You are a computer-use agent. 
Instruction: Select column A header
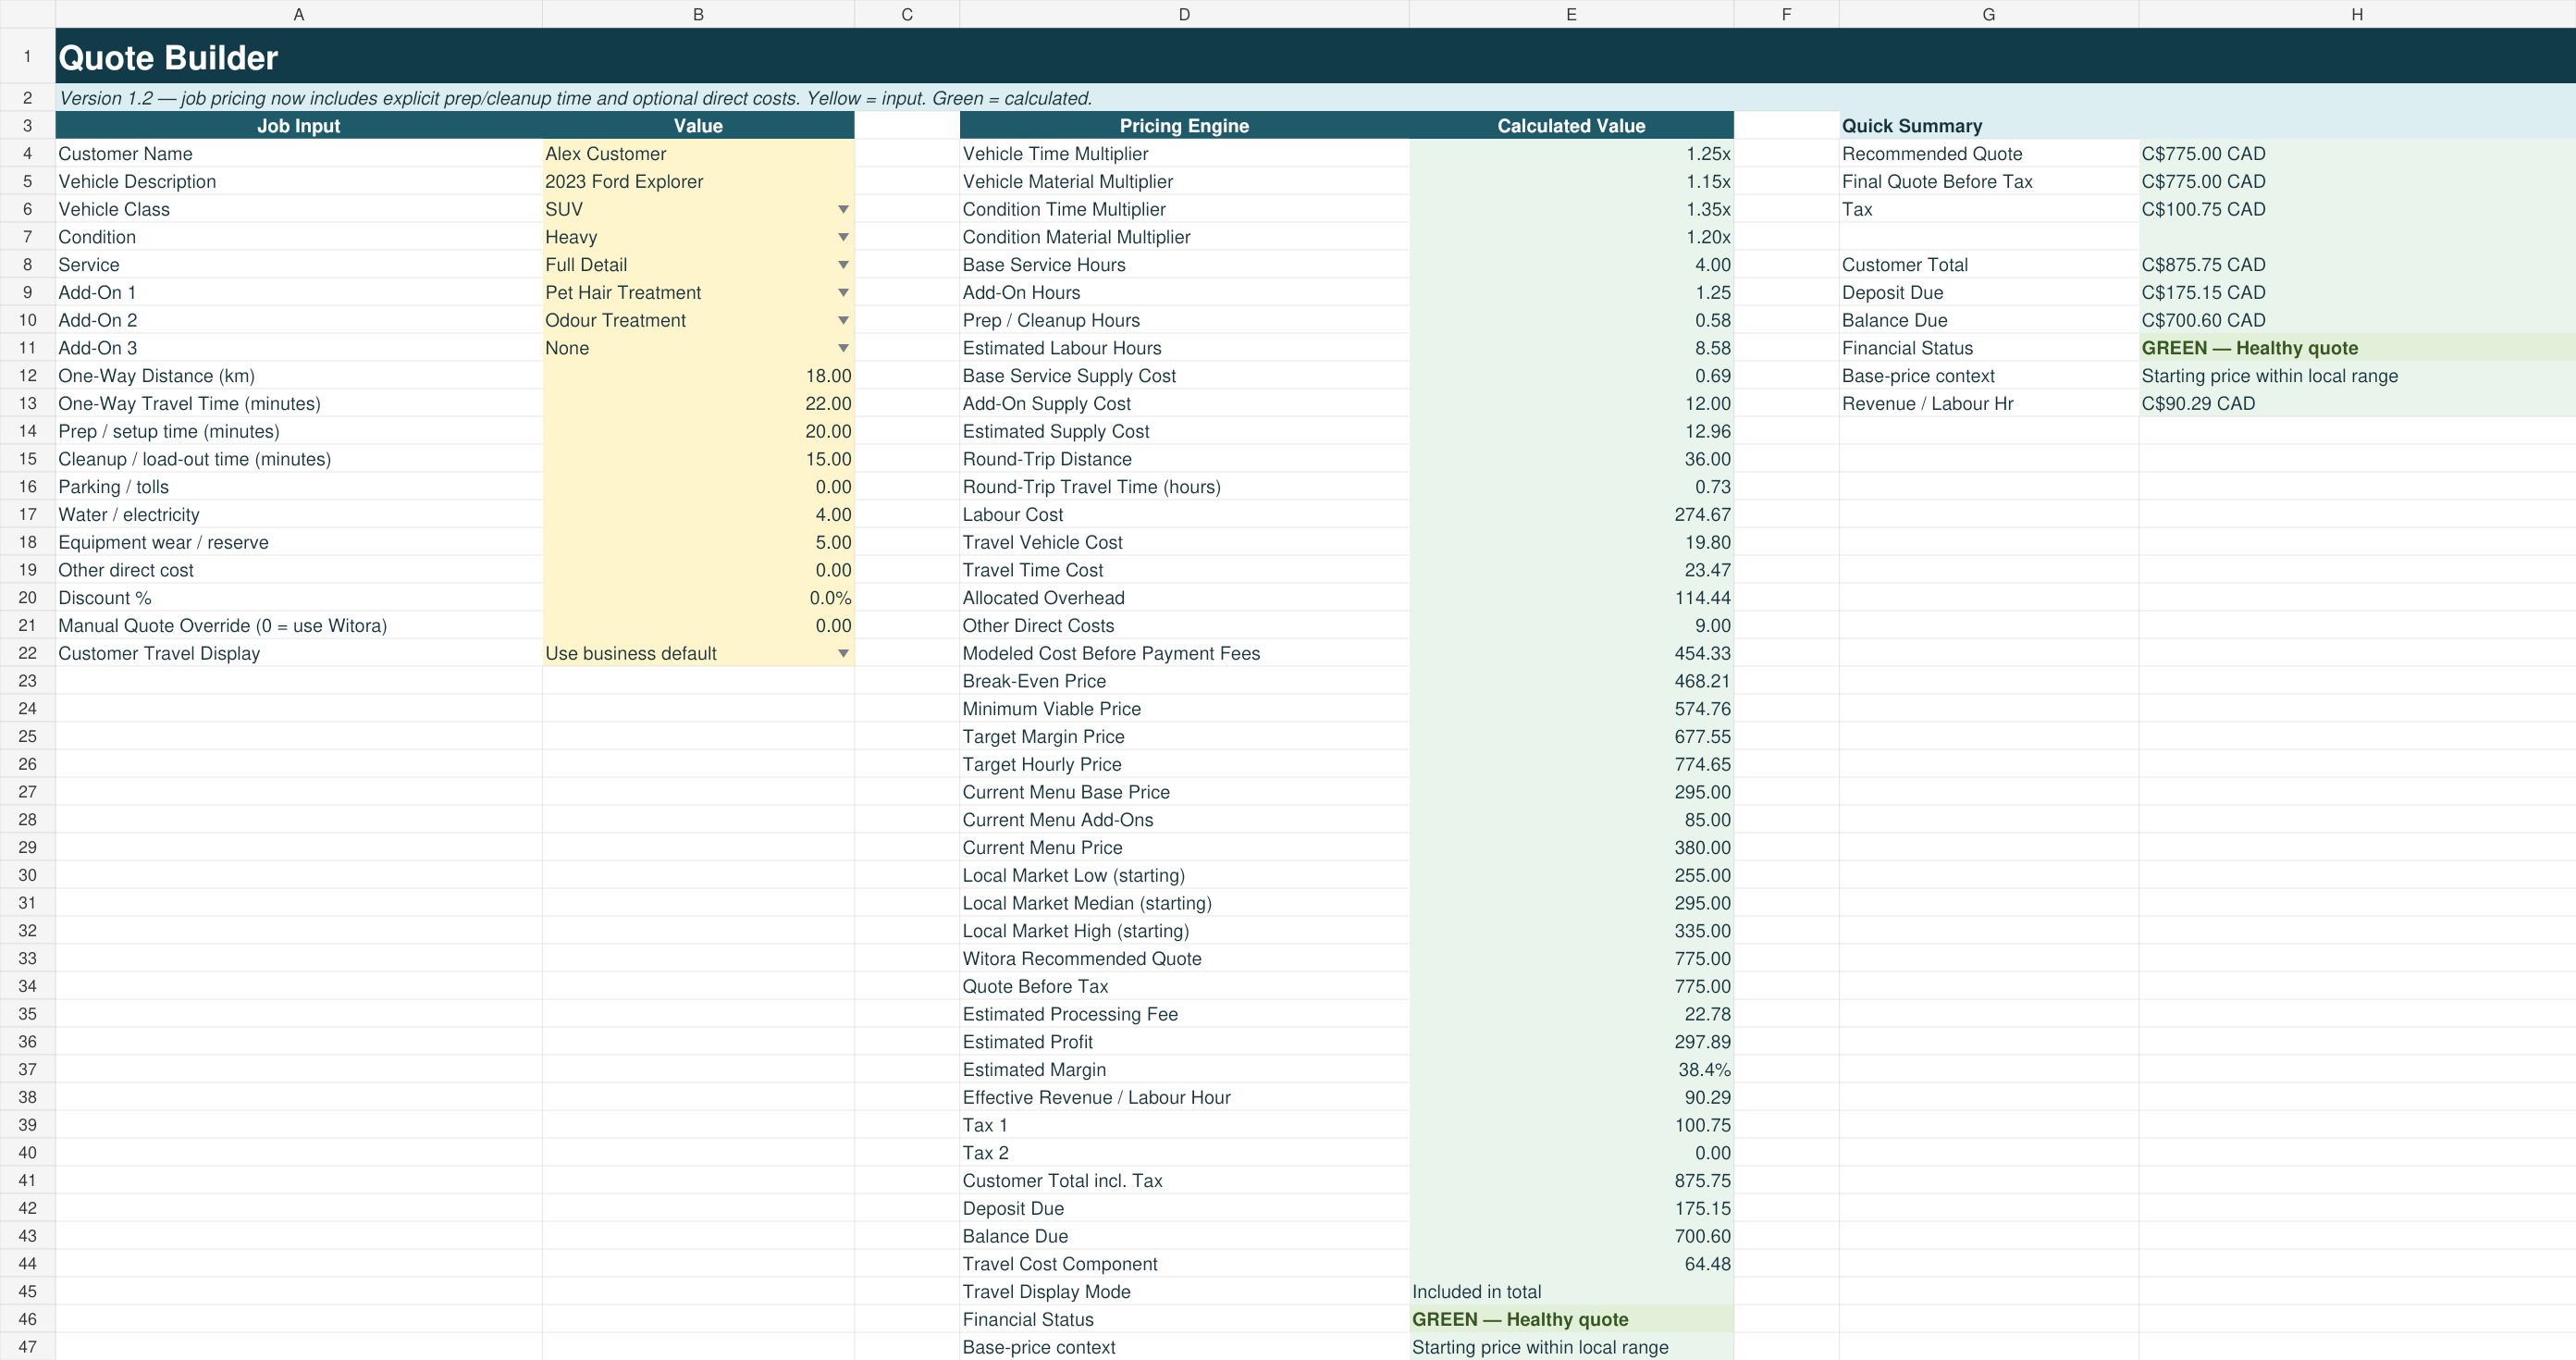(x=298, y=14)
